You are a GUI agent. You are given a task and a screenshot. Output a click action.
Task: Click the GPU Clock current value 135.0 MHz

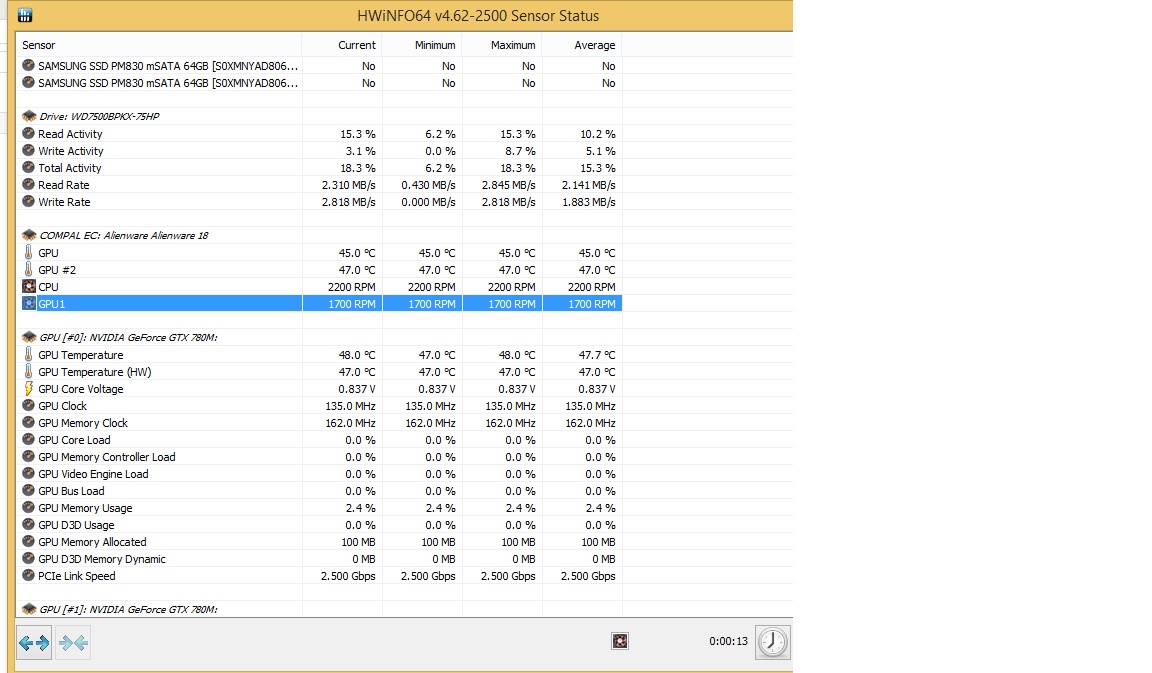[350, 406]
